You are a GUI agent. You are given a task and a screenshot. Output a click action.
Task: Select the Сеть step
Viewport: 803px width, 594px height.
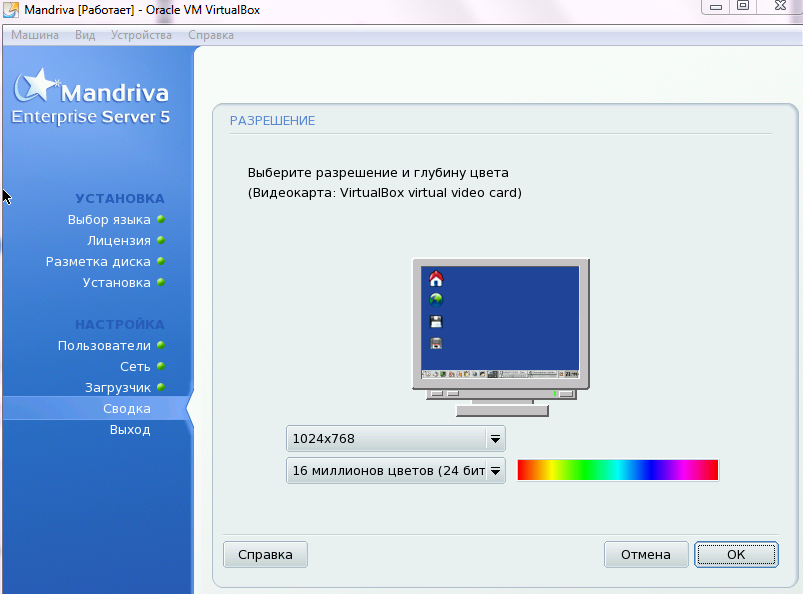pos(135,367)
